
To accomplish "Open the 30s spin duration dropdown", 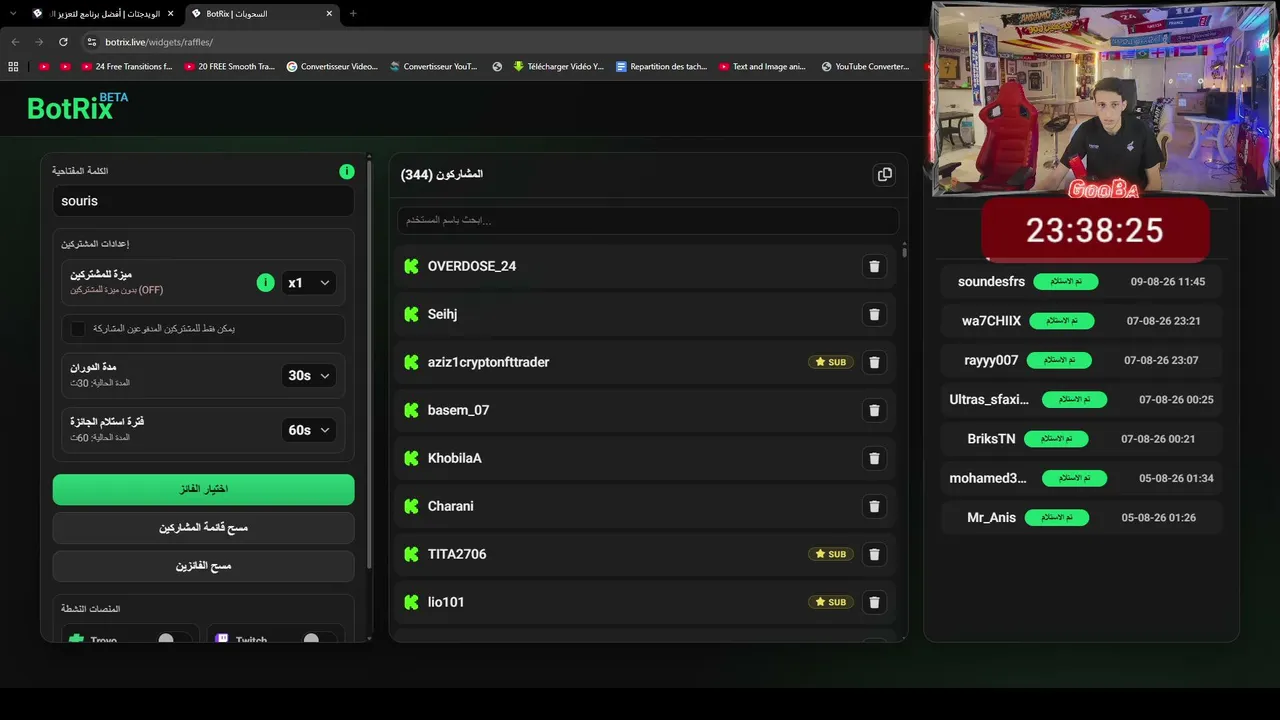I will point(308,376).
